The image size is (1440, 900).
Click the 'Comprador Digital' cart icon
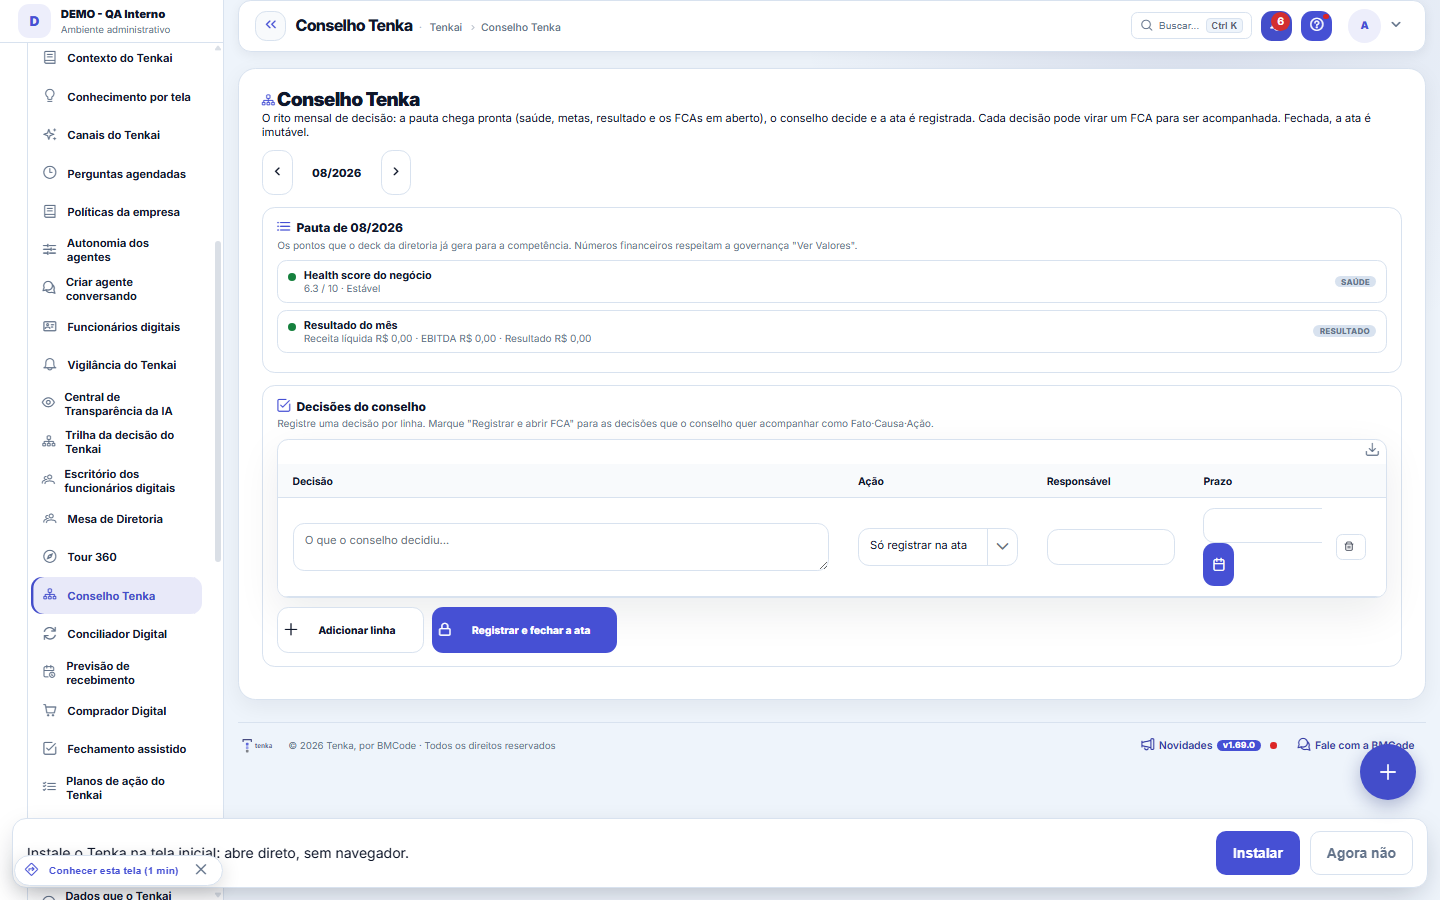pyautogui.click(x=50, y=711)
